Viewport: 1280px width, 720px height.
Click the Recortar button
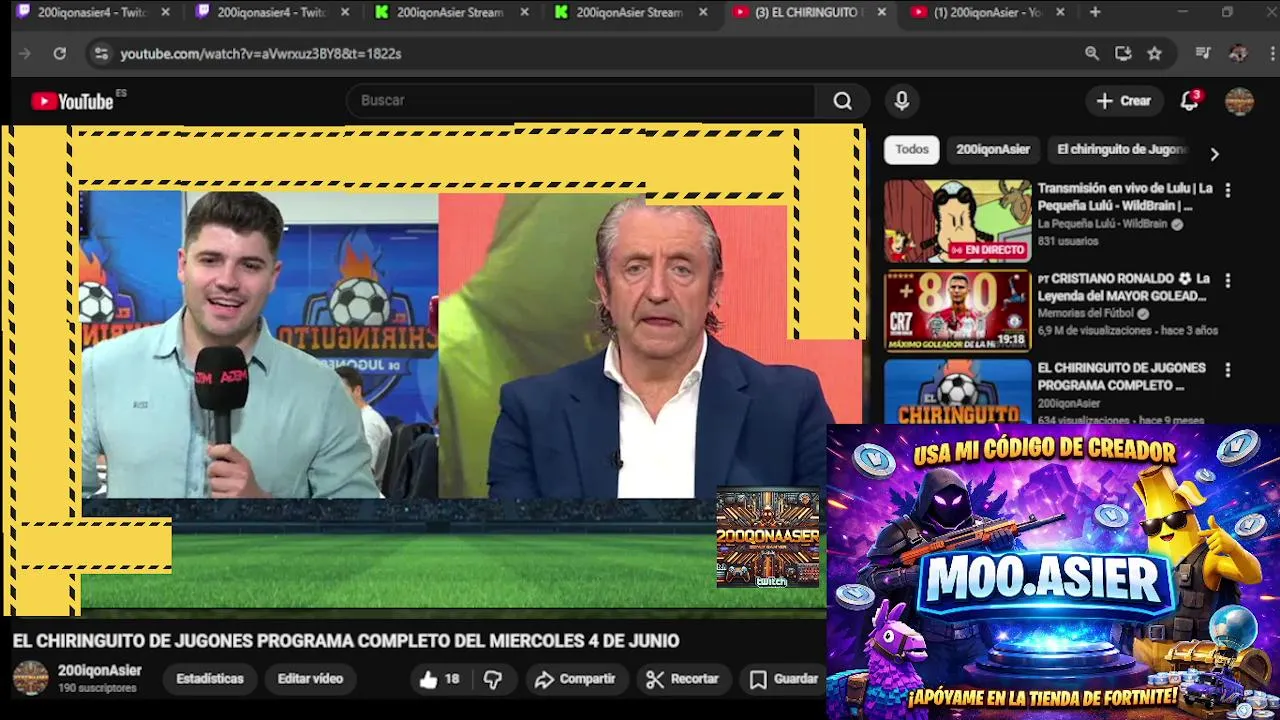(683, 679)
